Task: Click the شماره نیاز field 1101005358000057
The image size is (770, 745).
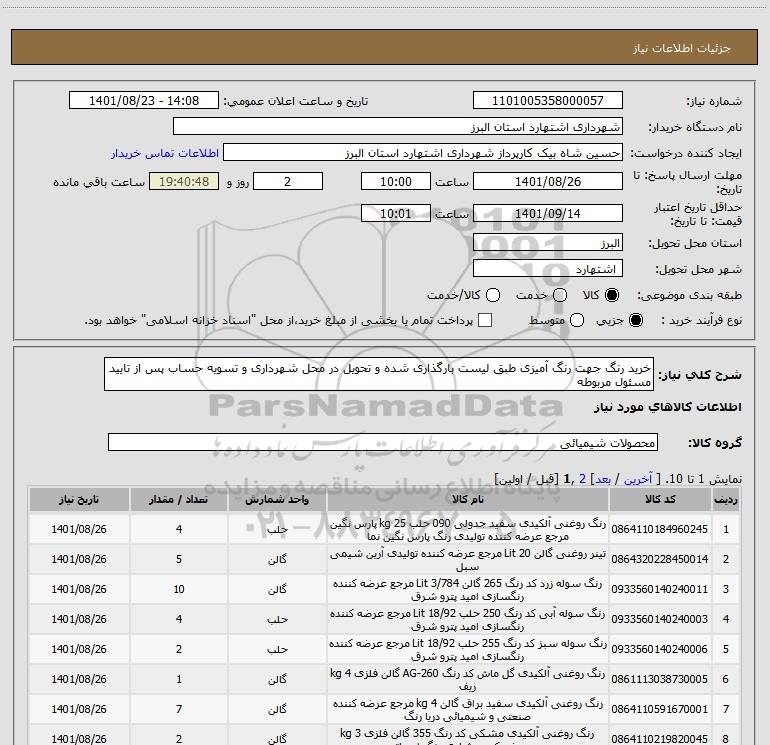Action: [x=548, y=100]
